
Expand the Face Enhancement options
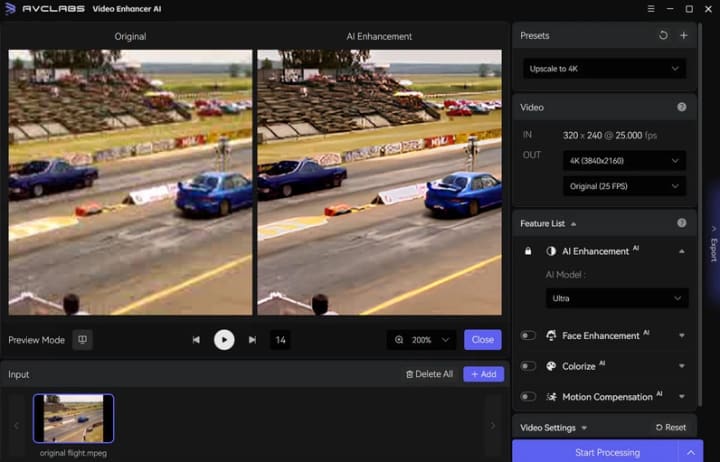tap(682, 336)
